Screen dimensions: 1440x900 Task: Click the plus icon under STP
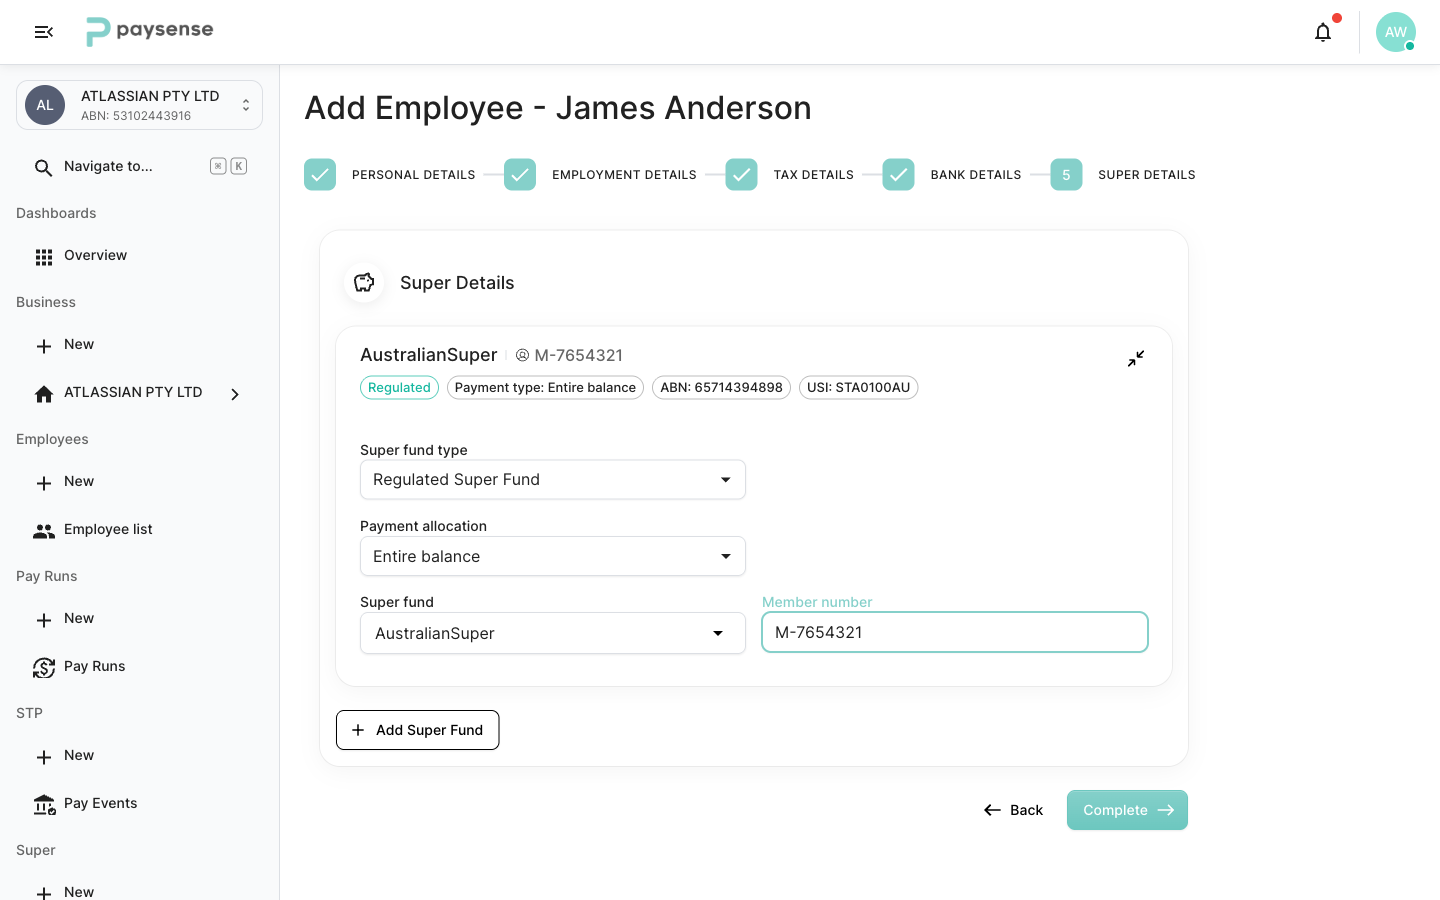click(44, 757)
